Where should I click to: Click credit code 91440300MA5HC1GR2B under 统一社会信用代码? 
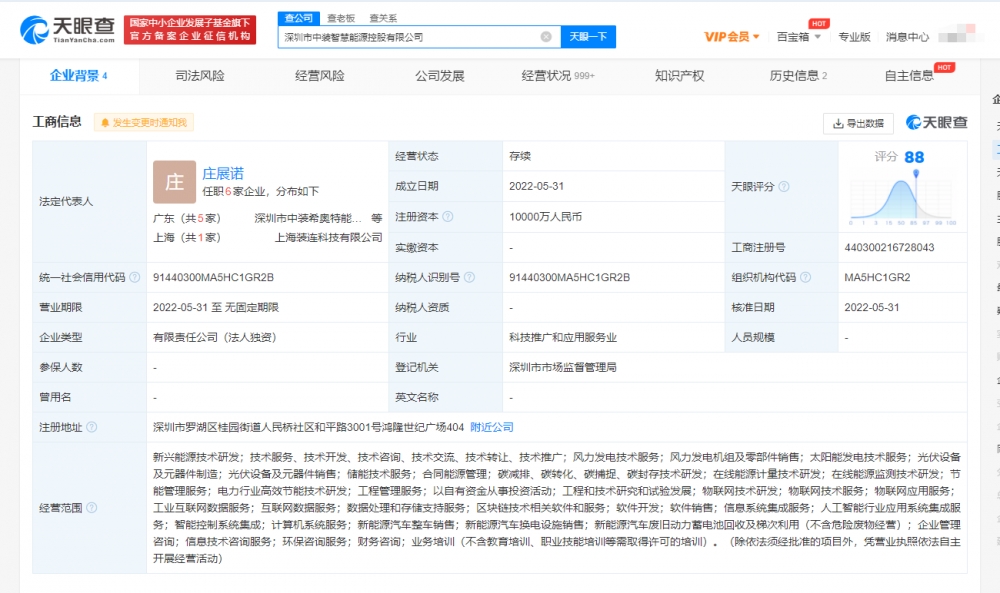213,277
